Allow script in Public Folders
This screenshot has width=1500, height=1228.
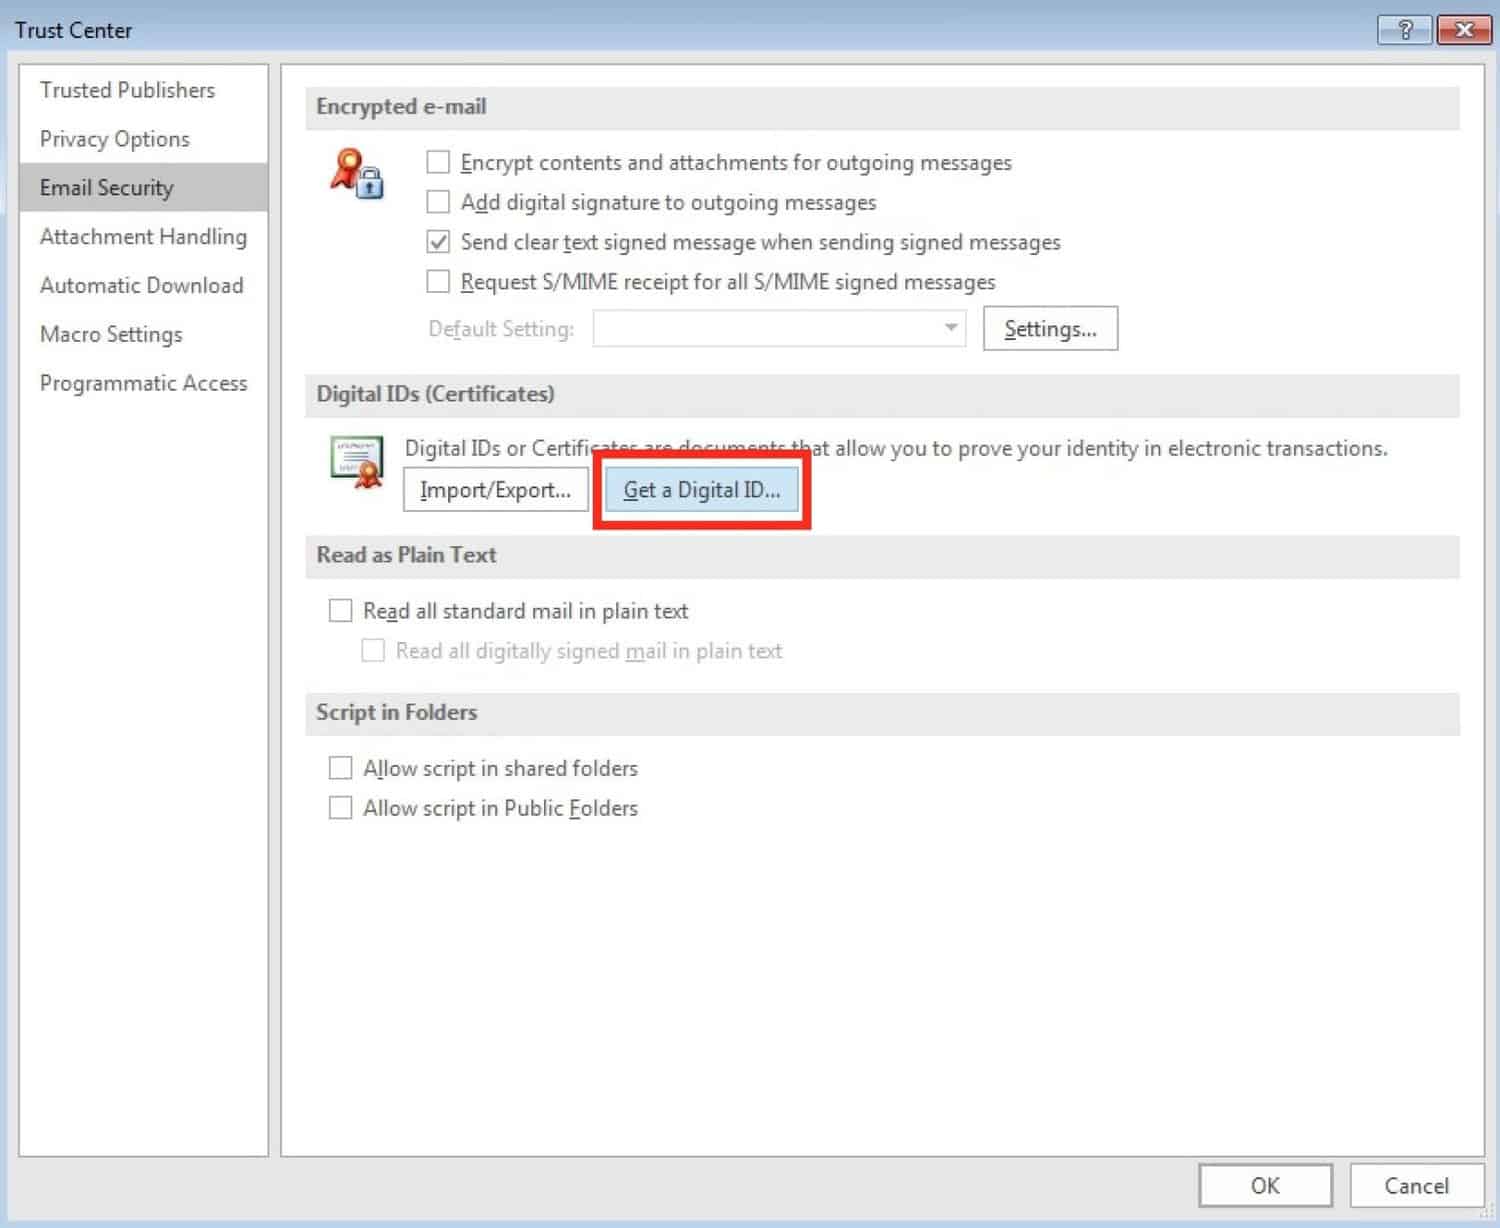pyautogui.click(x=340, y=807)
